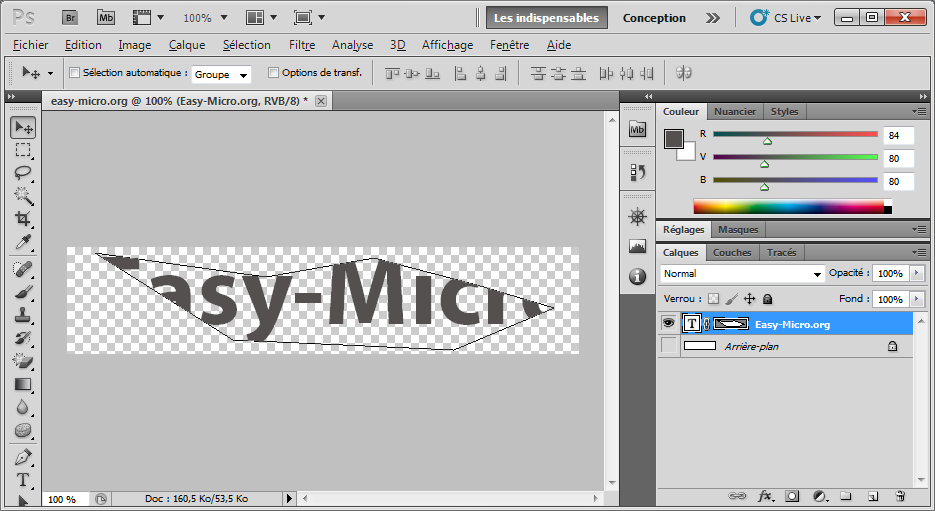Add a layer style with fx icon
Image resolution: width=935 pixels, height=511 pixels.
pyautogui.click(x=766, y=495)
